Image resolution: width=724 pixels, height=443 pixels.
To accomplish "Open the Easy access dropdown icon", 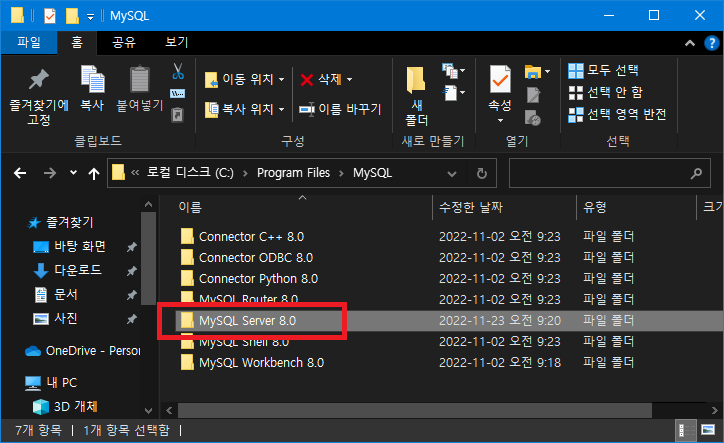I will (x=453, y=93).
